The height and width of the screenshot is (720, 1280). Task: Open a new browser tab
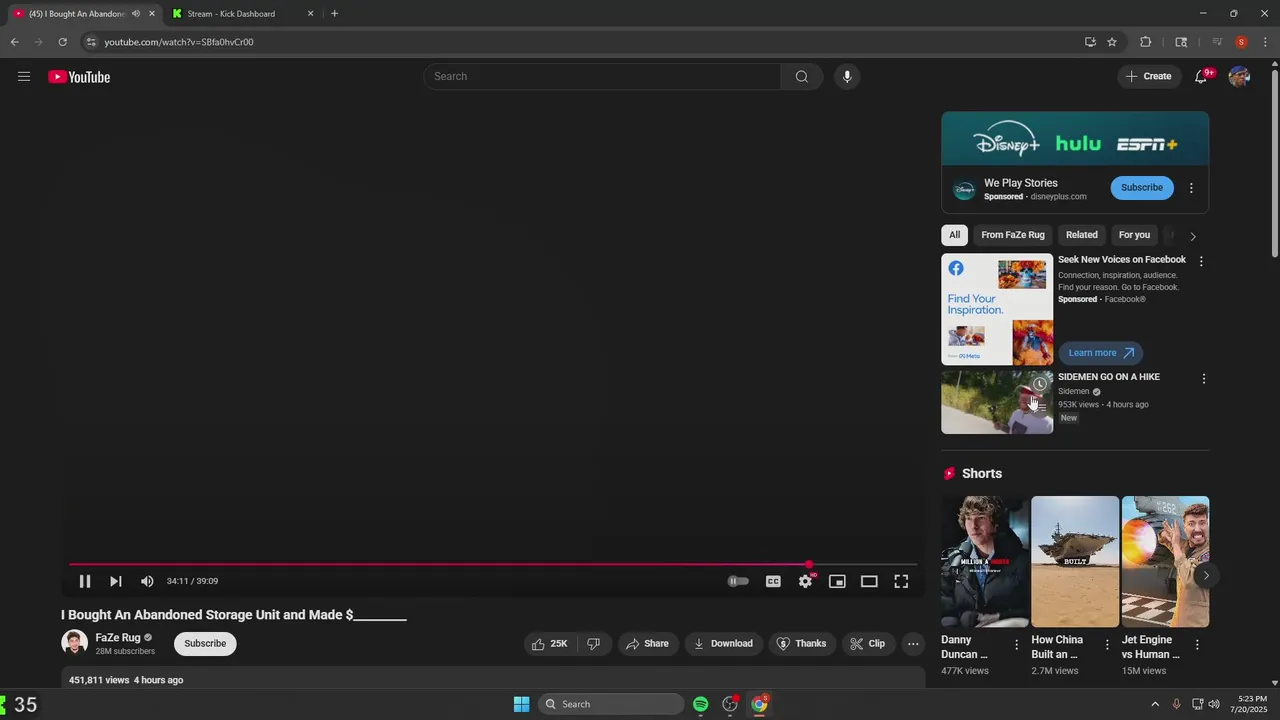point(334,14)
